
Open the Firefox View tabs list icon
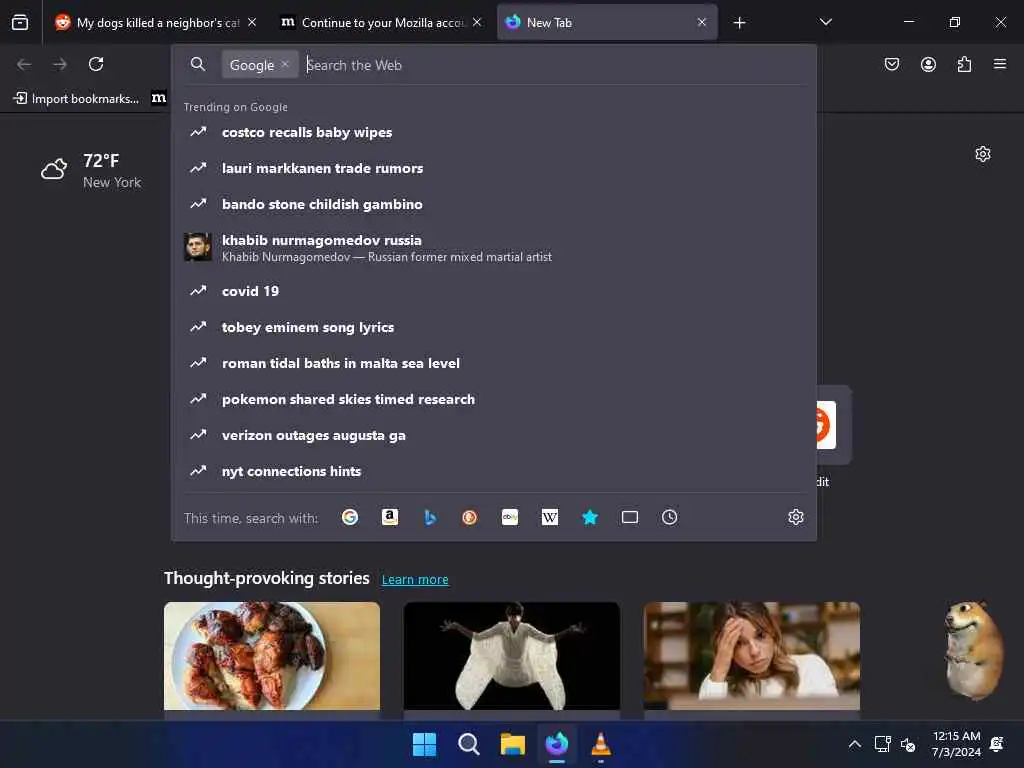[20, 22]
